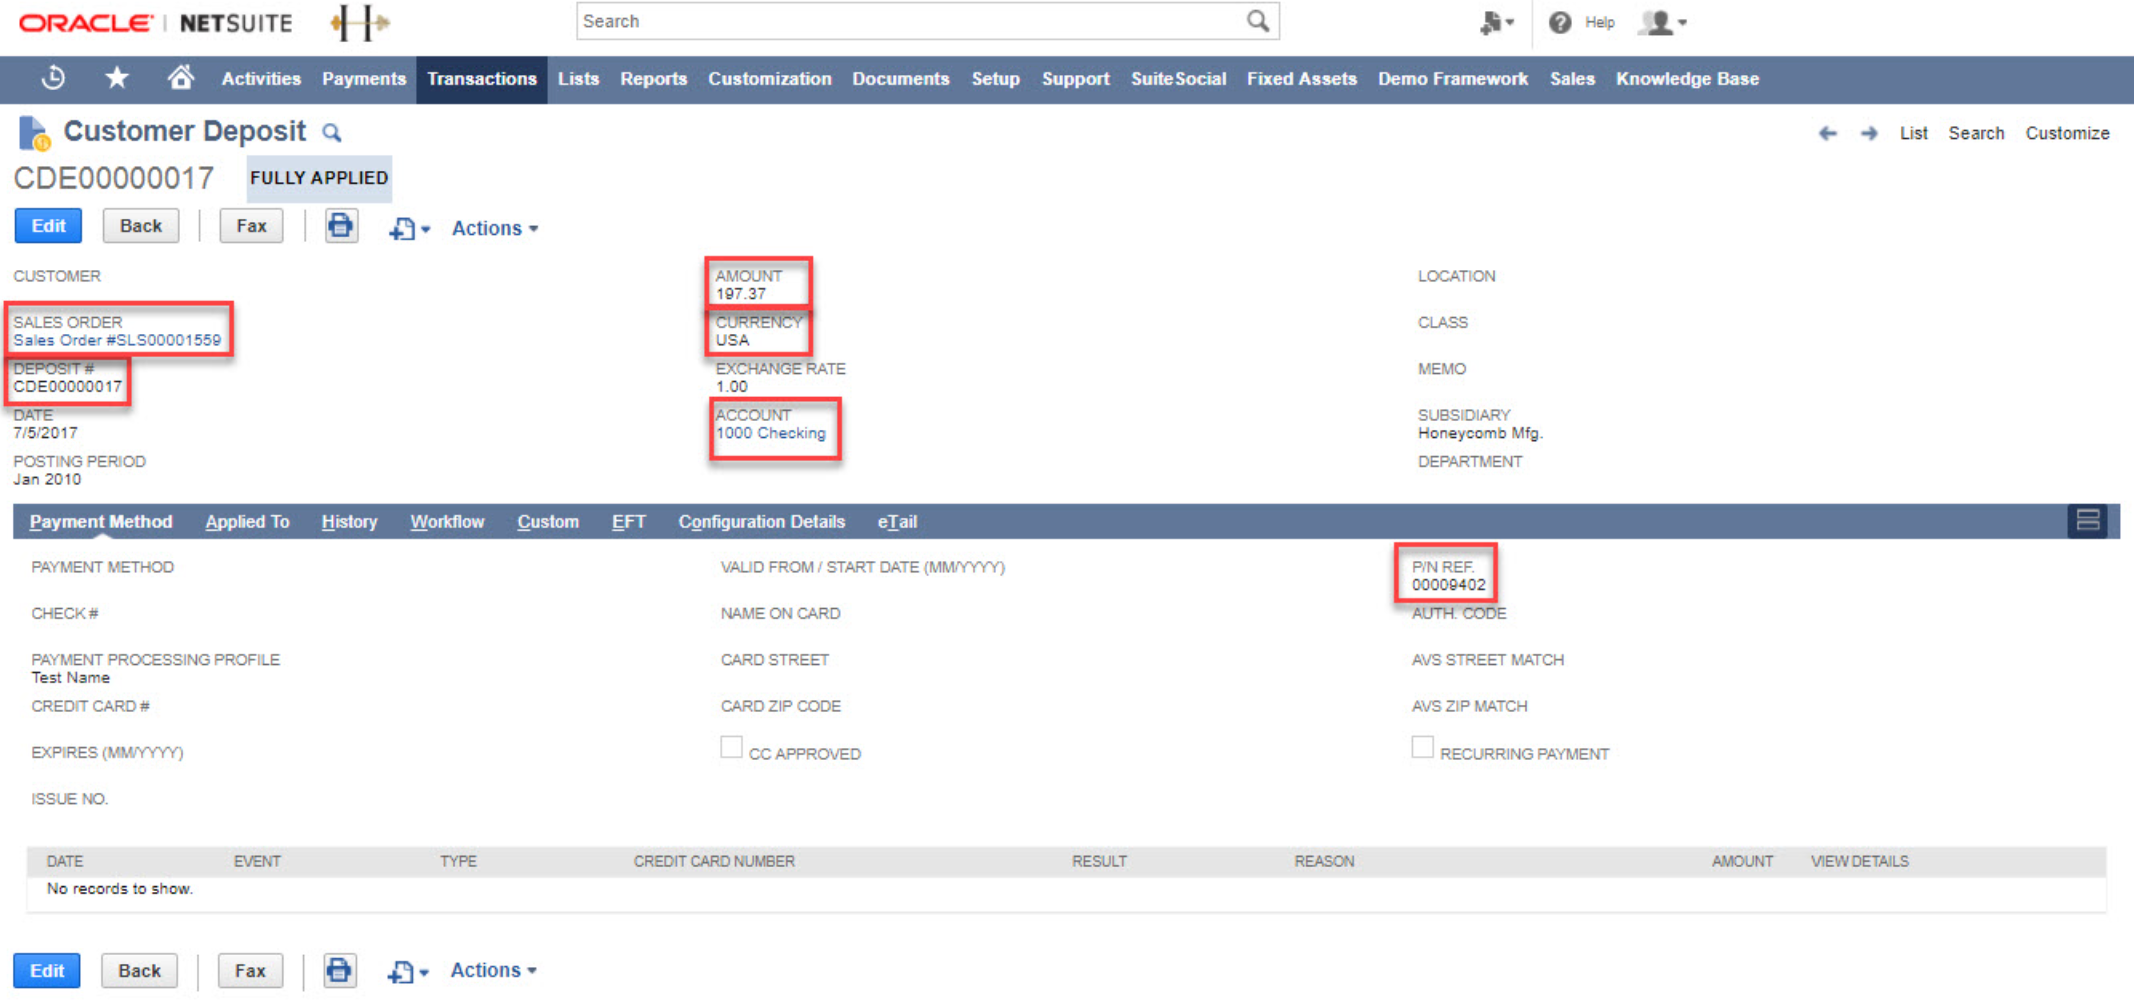Open the Activities menu

[x=261, y=79]
